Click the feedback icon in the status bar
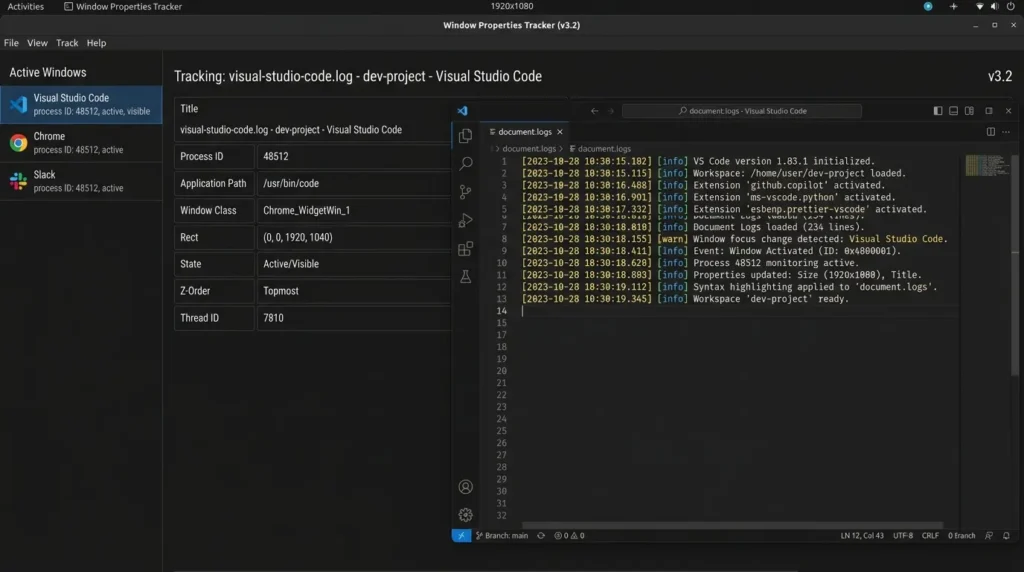Viewport: 1024px width, 572px height. coord(989,535)
